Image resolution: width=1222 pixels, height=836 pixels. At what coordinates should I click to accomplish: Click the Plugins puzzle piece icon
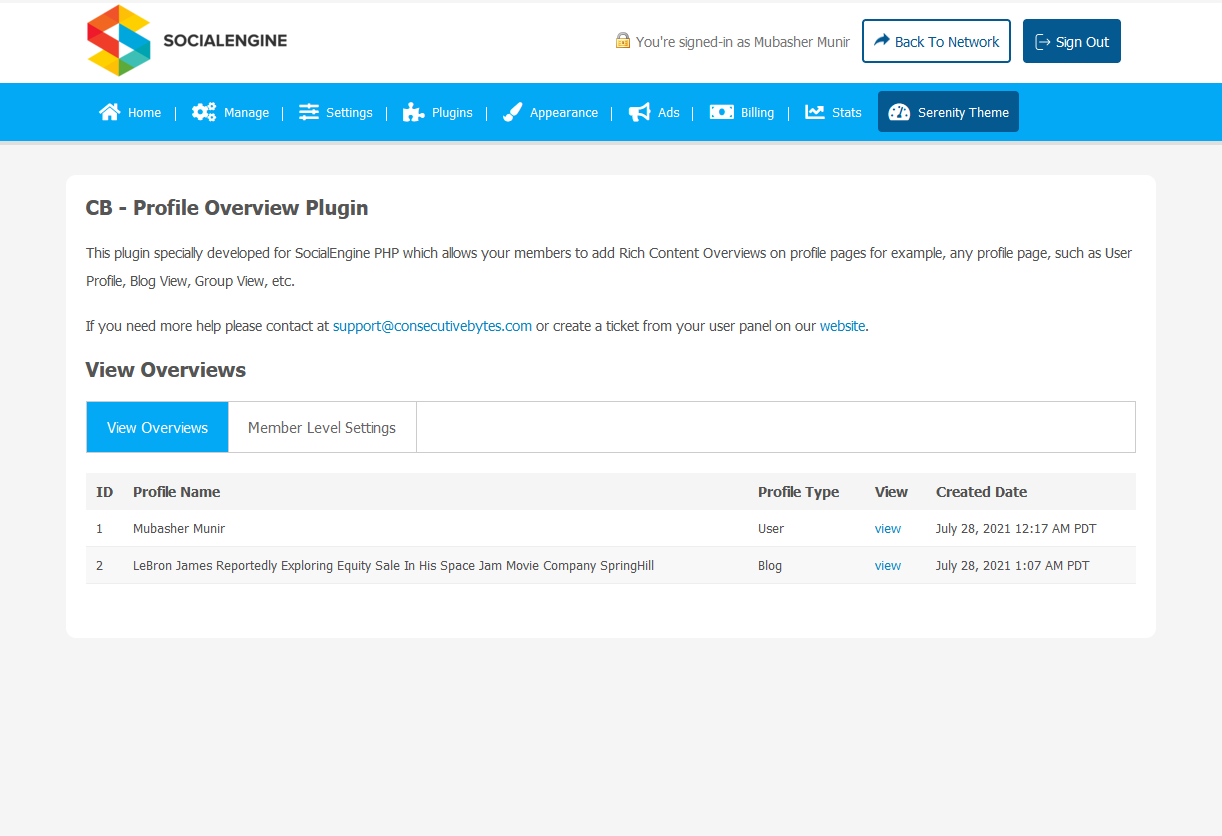click(413, 112)
